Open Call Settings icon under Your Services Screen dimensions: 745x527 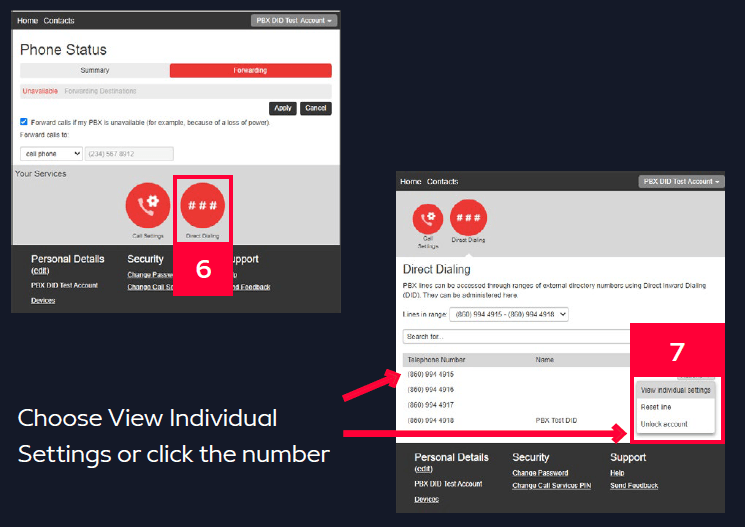click(147, 206)
